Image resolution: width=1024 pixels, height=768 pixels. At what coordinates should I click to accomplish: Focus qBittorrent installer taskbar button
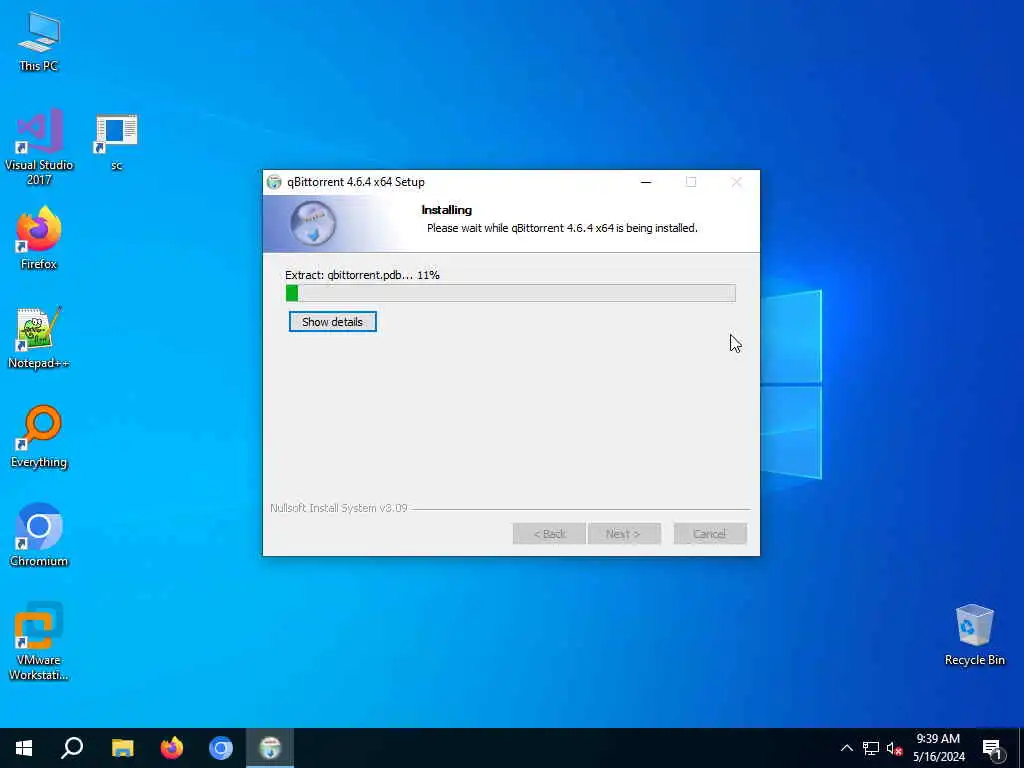coord(270,748)
